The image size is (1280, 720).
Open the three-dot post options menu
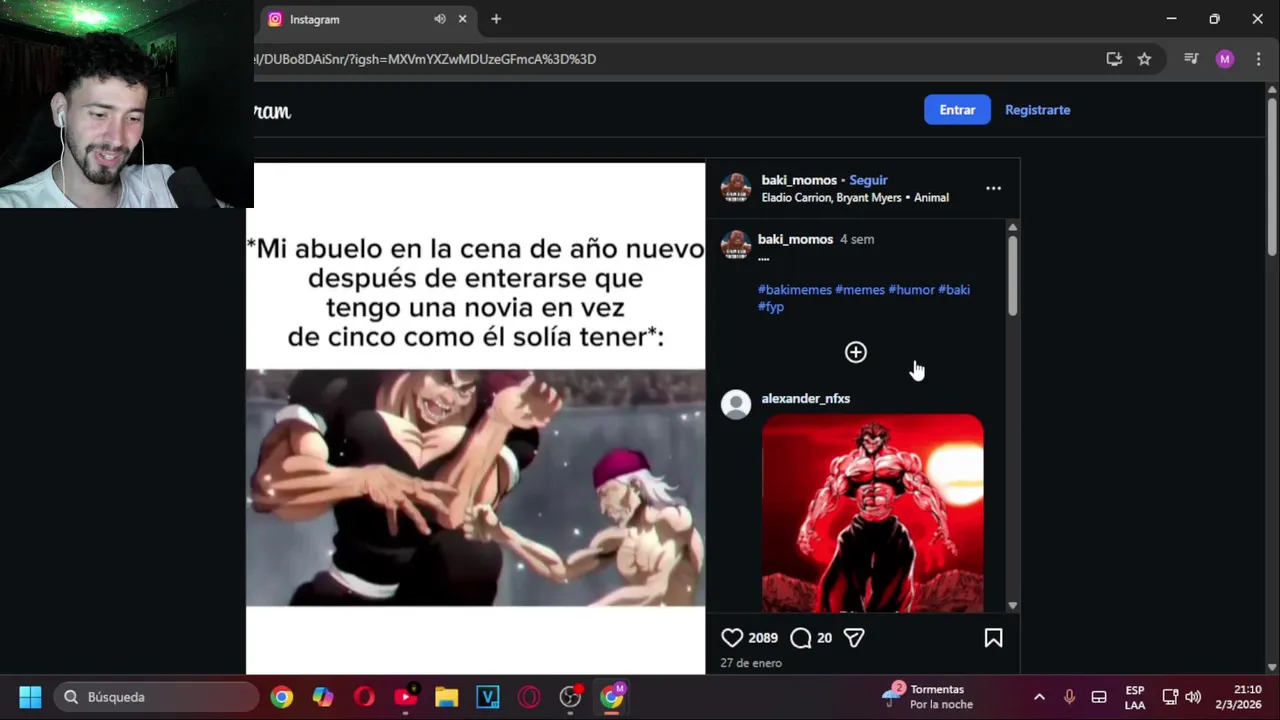coord(993,188)
